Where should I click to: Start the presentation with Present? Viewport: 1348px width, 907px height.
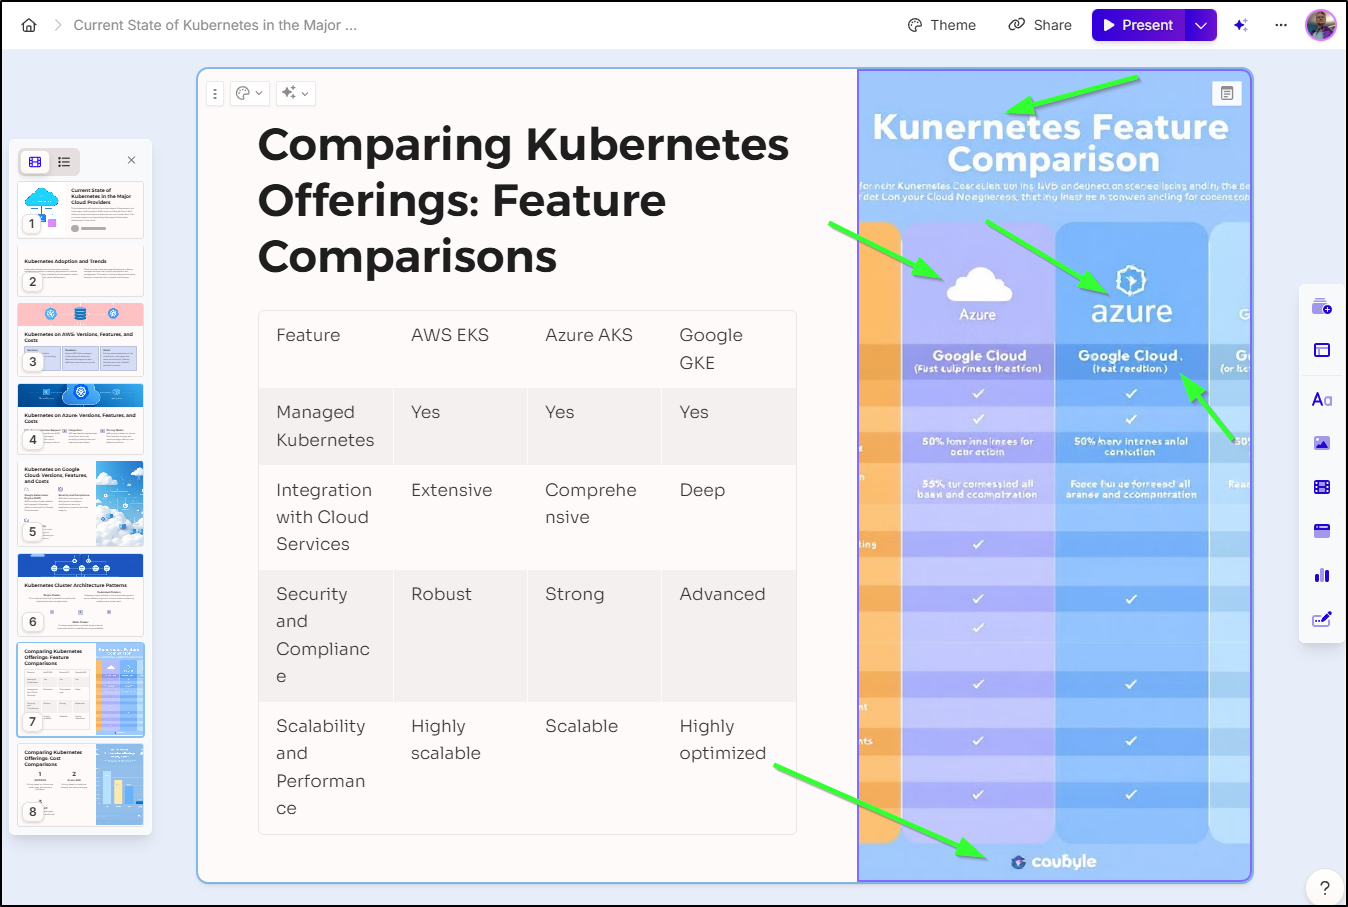pyautogui.click(x=1138, y=25)
